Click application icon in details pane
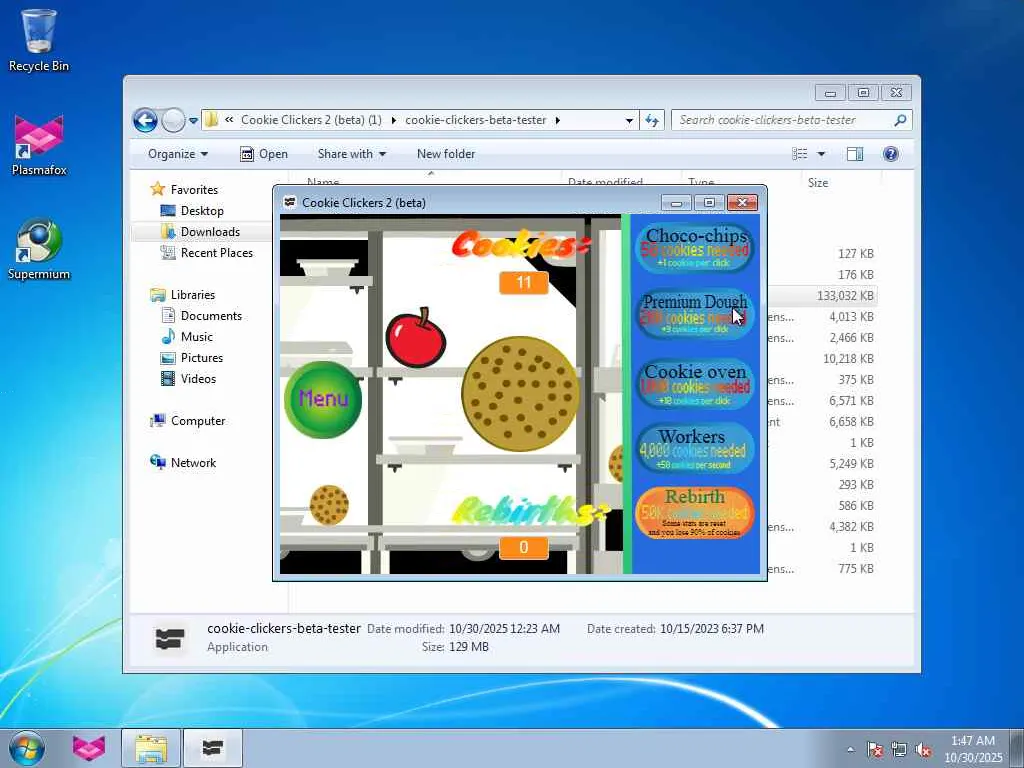Viewport: 1024px width, 768px height. 170,639
